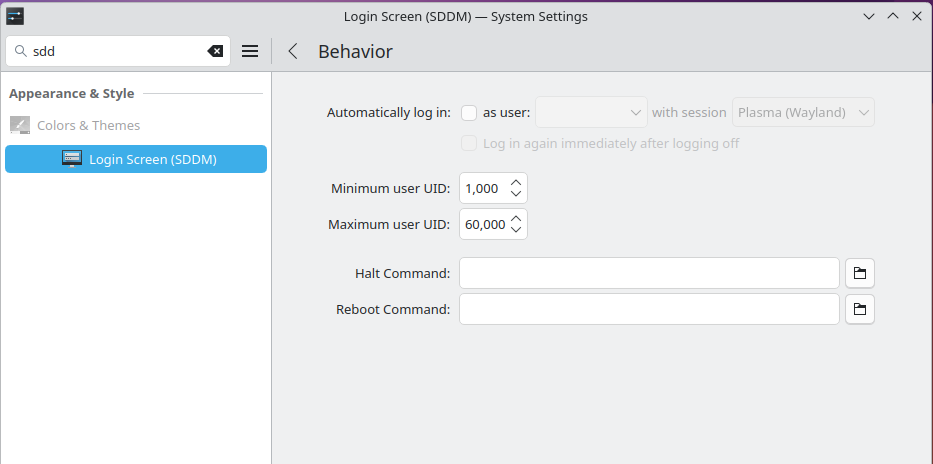Click inside the Reboot Command field
Screen dimensions: 933x464
(648, 309)
